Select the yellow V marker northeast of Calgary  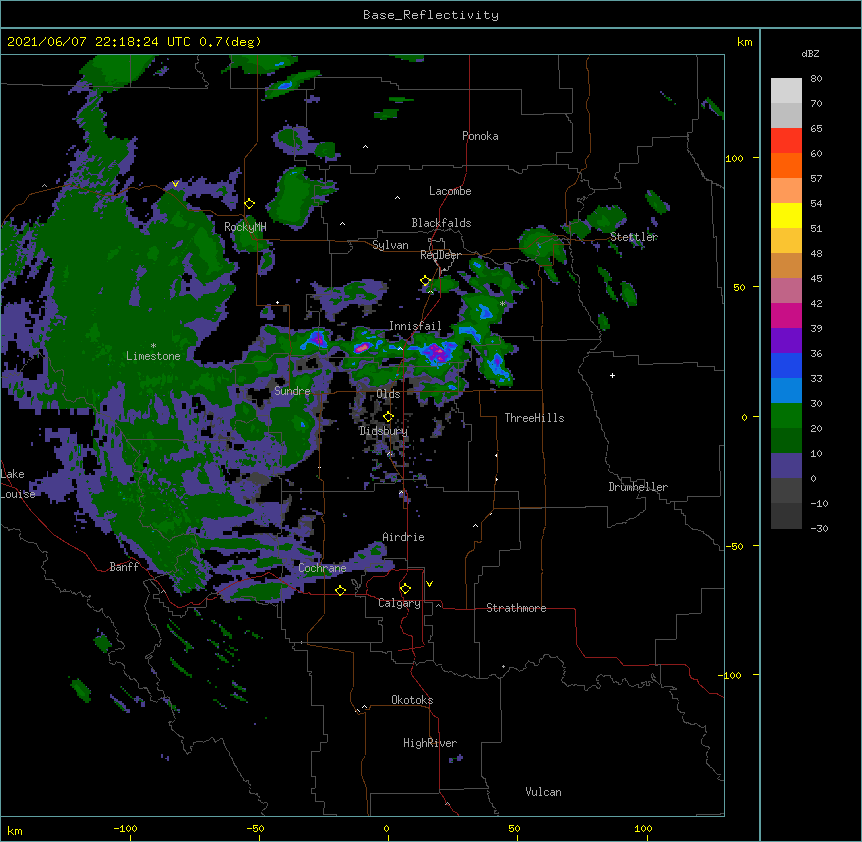tap(429, 584)
